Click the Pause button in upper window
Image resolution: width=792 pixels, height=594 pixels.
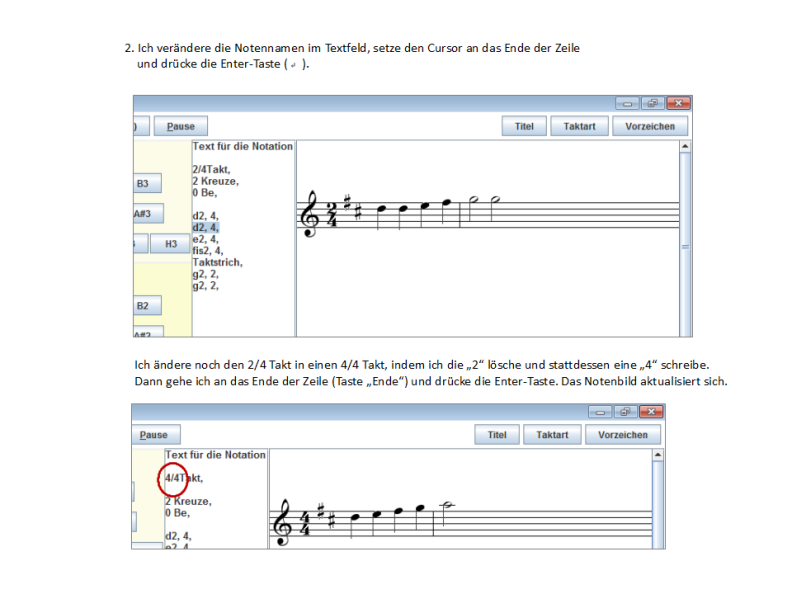pos(180,127)
